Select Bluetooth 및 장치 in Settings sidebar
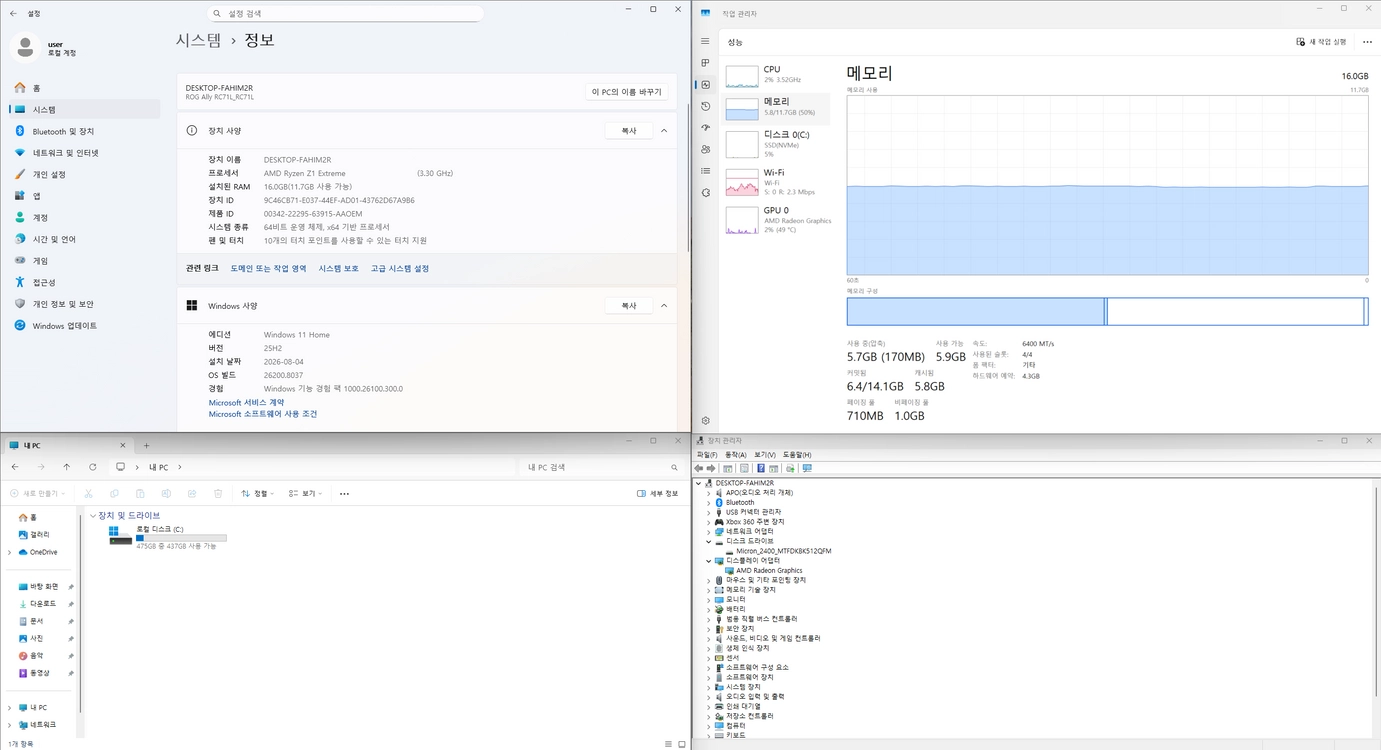This screenshot has width=1381, height=750. [84, 131]
